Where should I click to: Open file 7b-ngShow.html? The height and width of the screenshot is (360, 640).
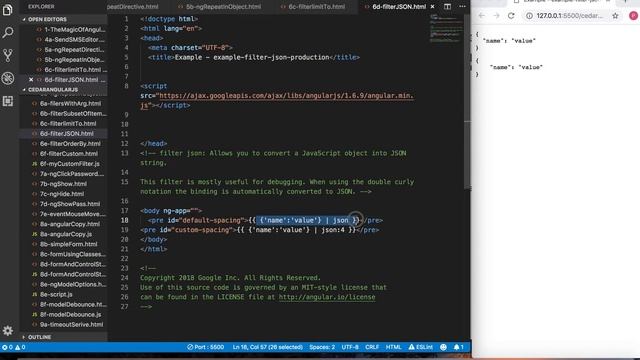[x=63, y=184]
